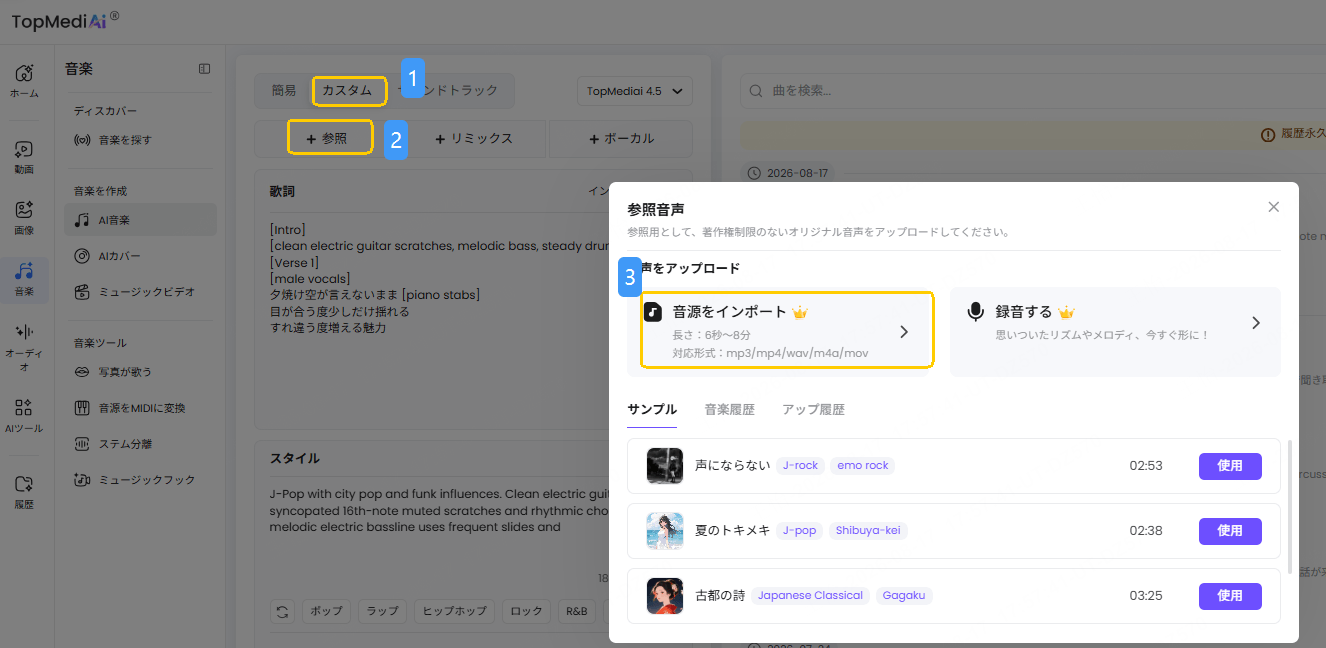1326x648 pixels.
Task: Click thumbnail of 夏のトキメキ sample
Action: tap(665, 531)
